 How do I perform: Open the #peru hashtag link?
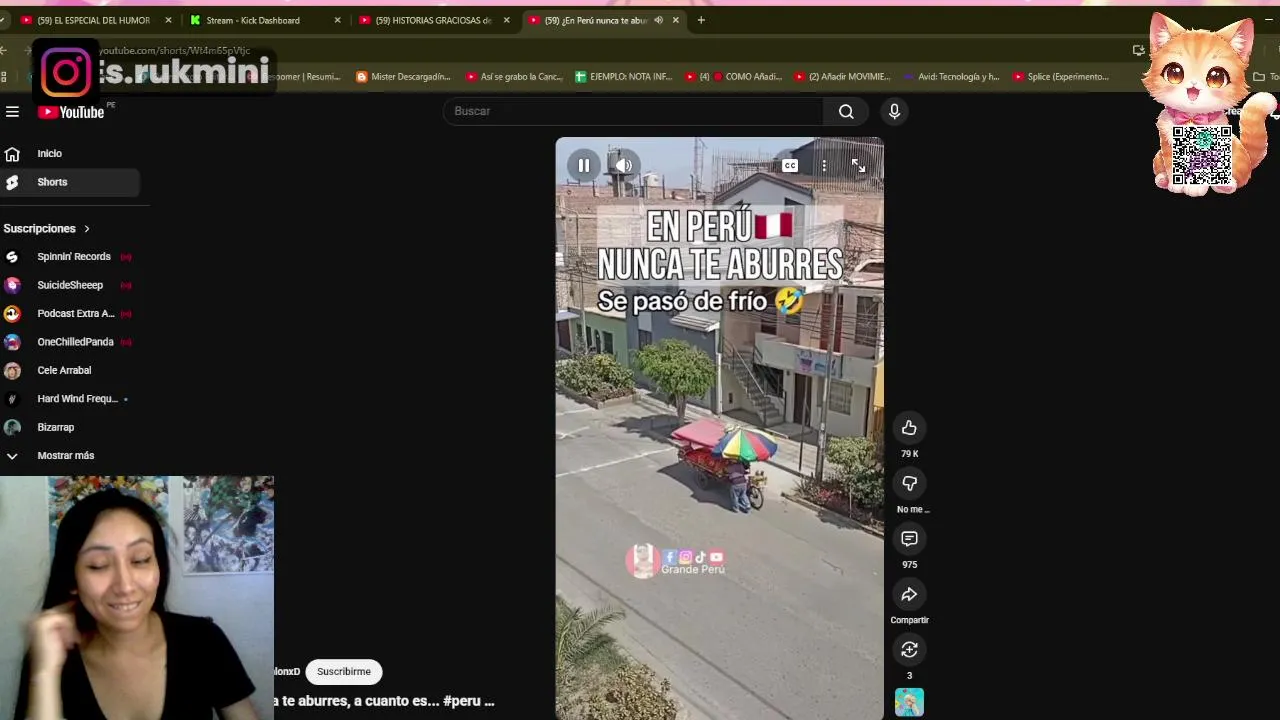[x=462, y=701]
